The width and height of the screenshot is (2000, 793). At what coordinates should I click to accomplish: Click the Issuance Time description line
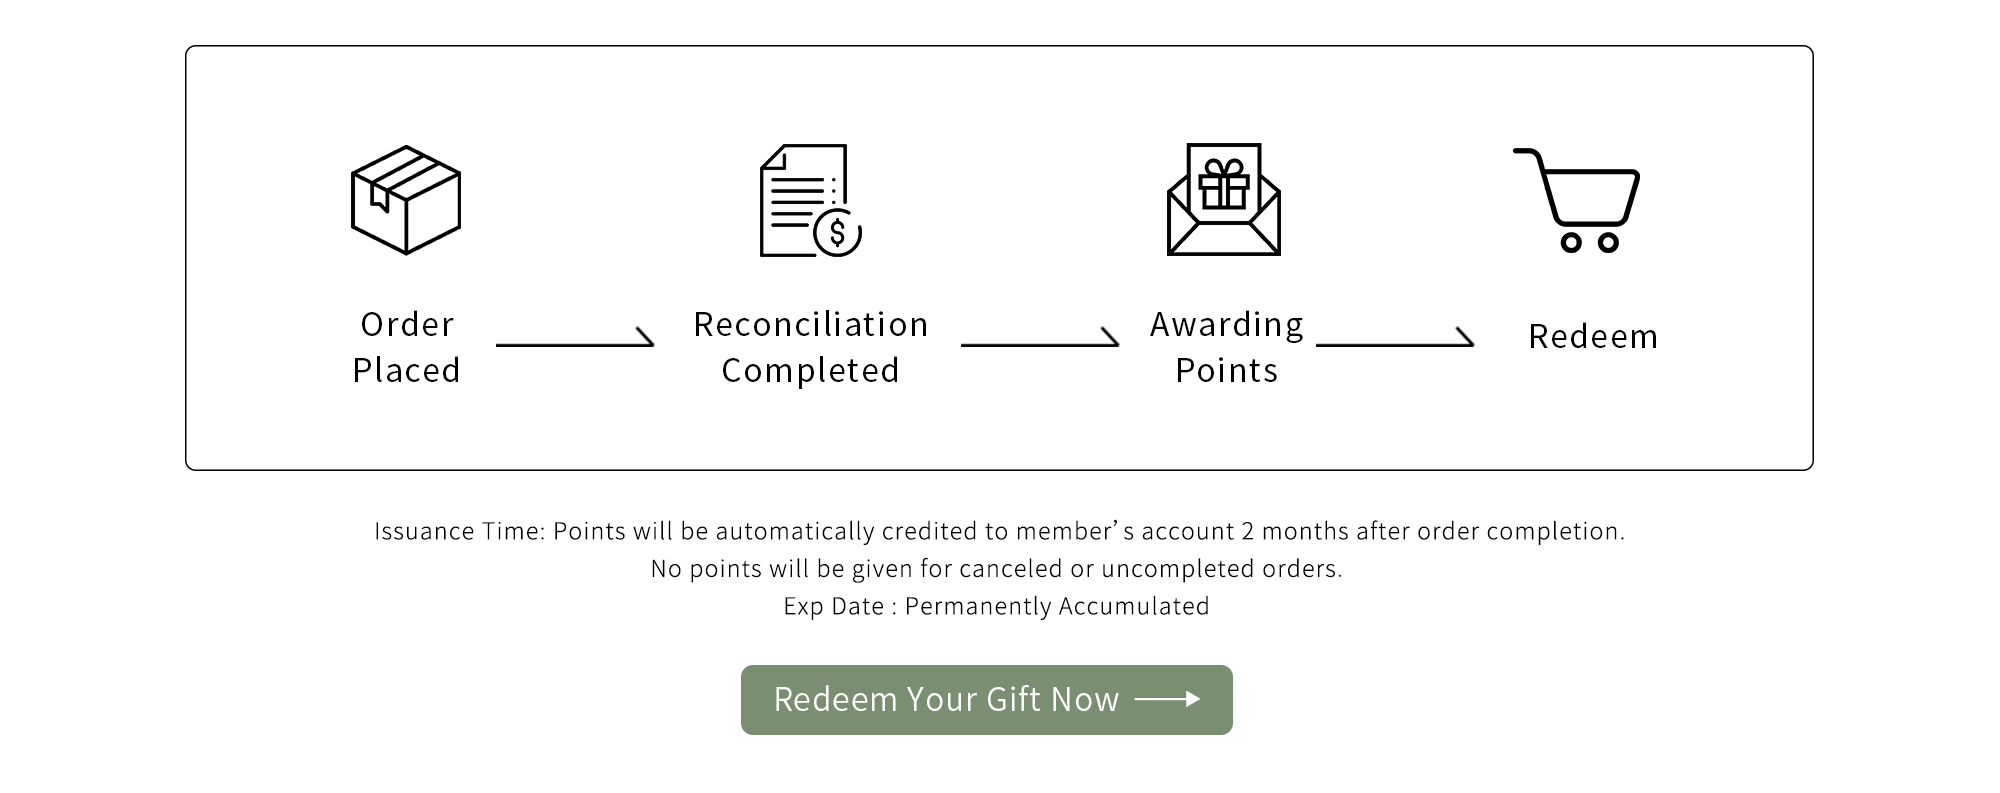pos(999,531)
